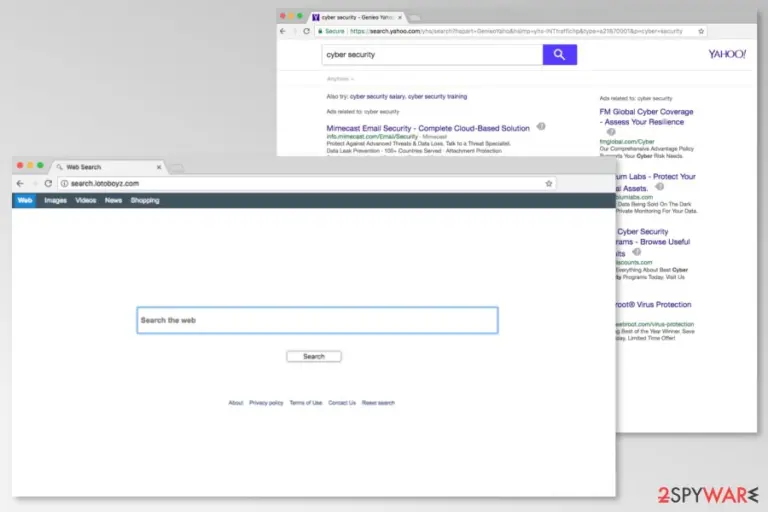768x512 pixels.
Task: Open Cyber Security Programs Browse Useful ad
Action: 653,242
